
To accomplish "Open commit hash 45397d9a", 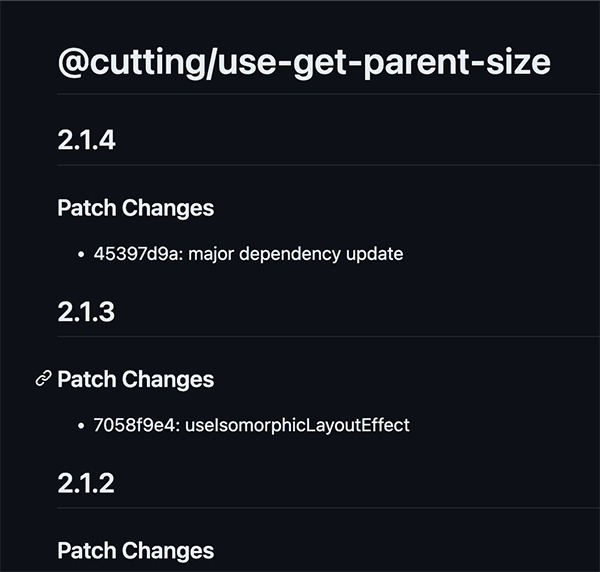I will click(136, 254).
